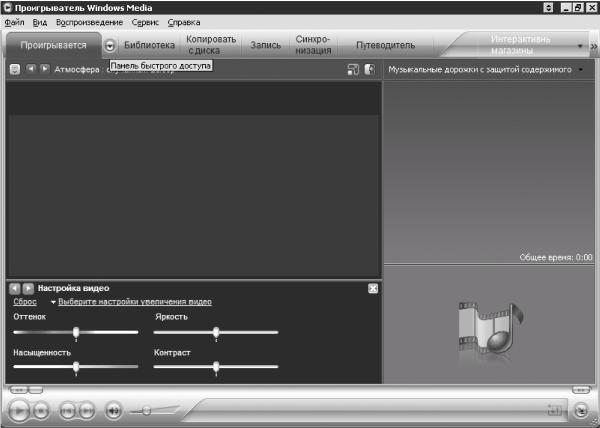Viewport: 600px width, 428px height.
Task: Click the Яркость brightness slider
Action: pos(216,332)
